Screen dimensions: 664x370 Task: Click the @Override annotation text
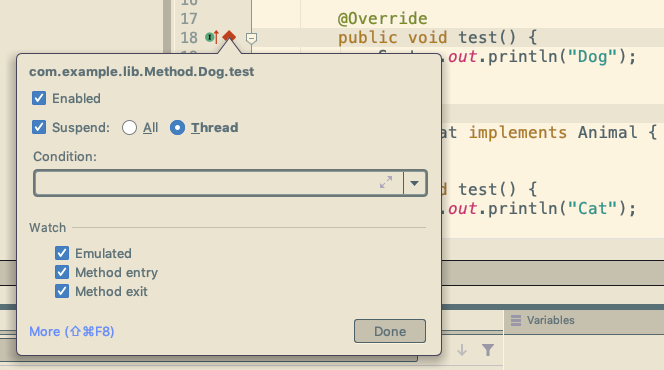383,19
